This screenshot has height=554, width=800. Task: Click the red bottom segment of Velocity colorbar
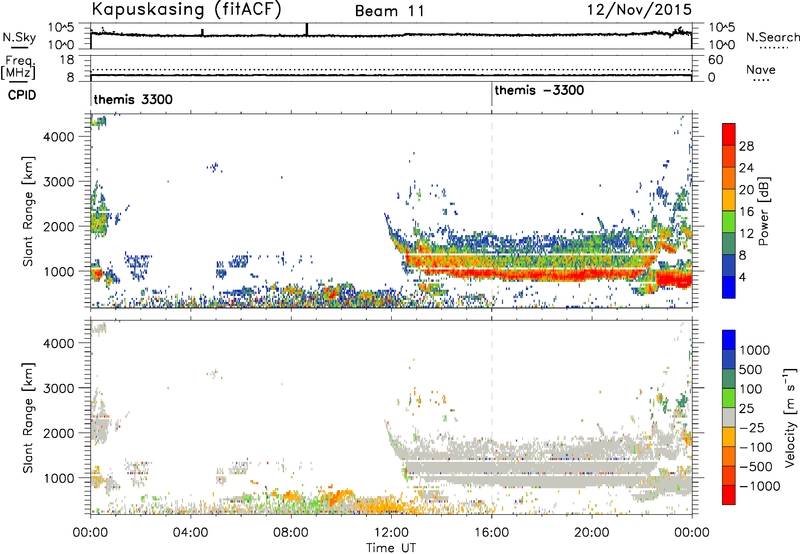[x=729, y=495]
